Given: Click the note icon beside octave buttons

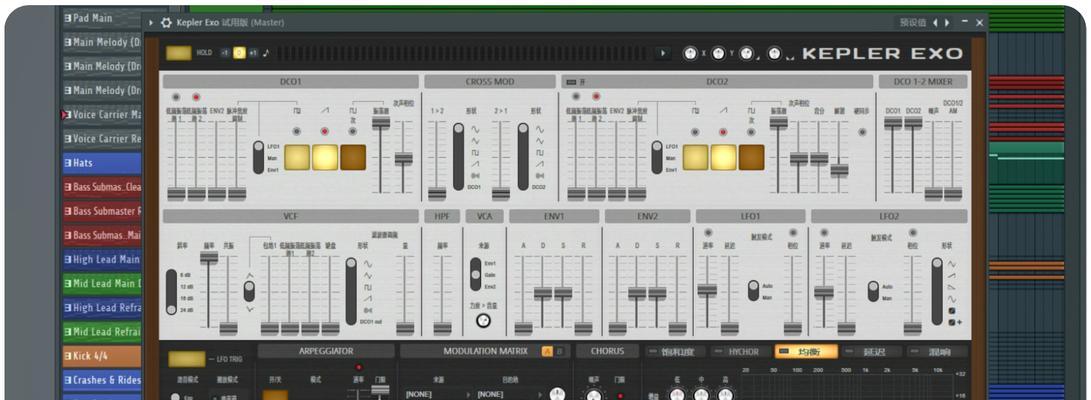Looking at the screenshot, I should click(x=266, y=53).
